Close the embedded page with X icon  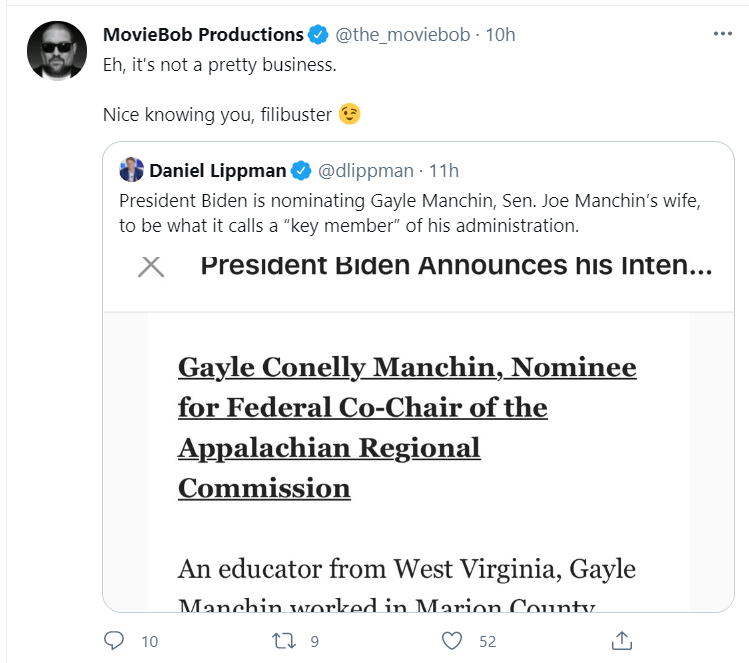[151, 267]
